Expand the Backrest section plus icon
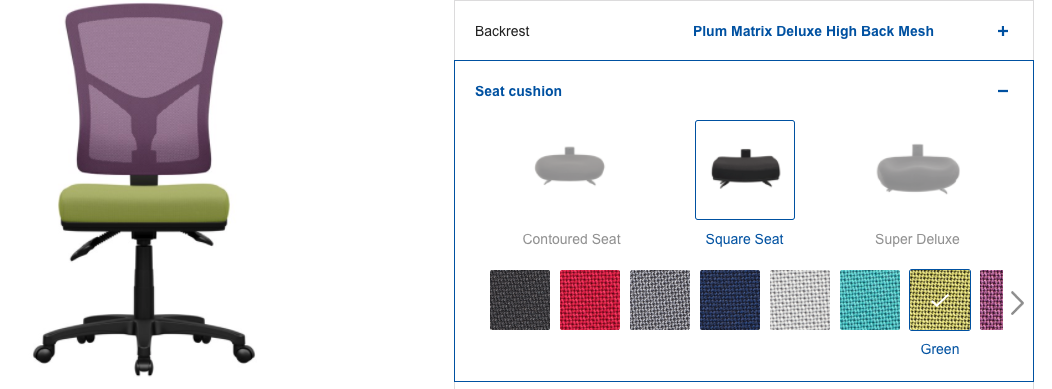Screen dimensions: 1052x389 (x=1002, y=31)
